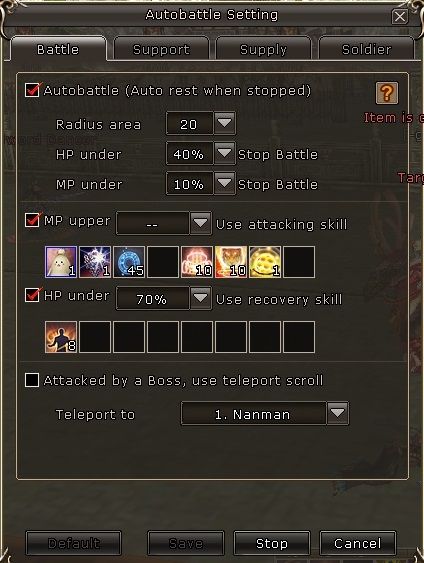Switch to the Soldier tab

pyautogui.click(x=367, y=49)
